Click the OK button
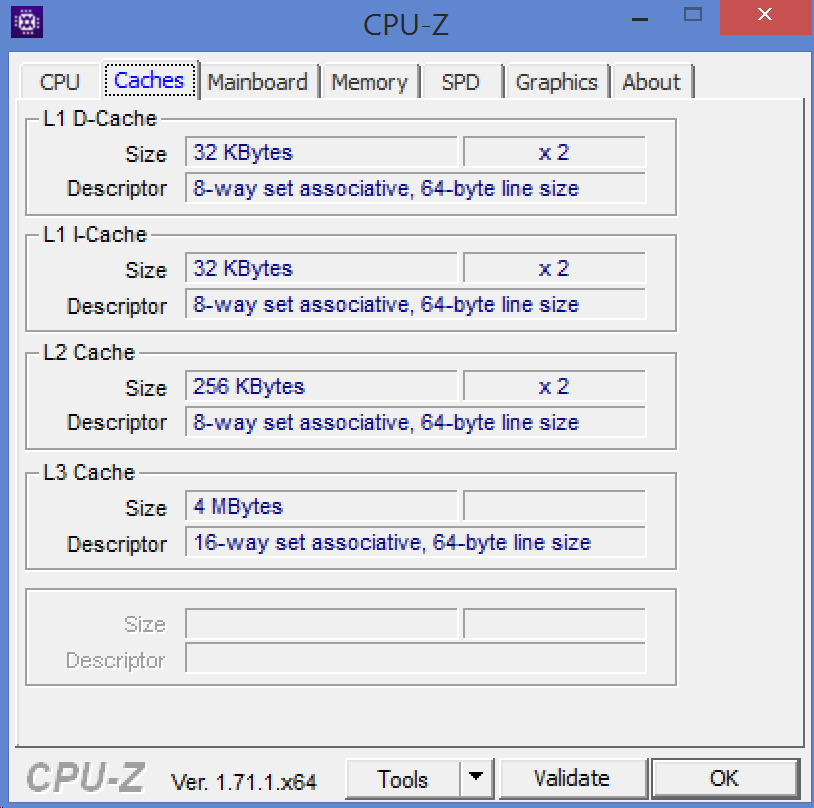The image size is (814, 808). coord(724,779)
